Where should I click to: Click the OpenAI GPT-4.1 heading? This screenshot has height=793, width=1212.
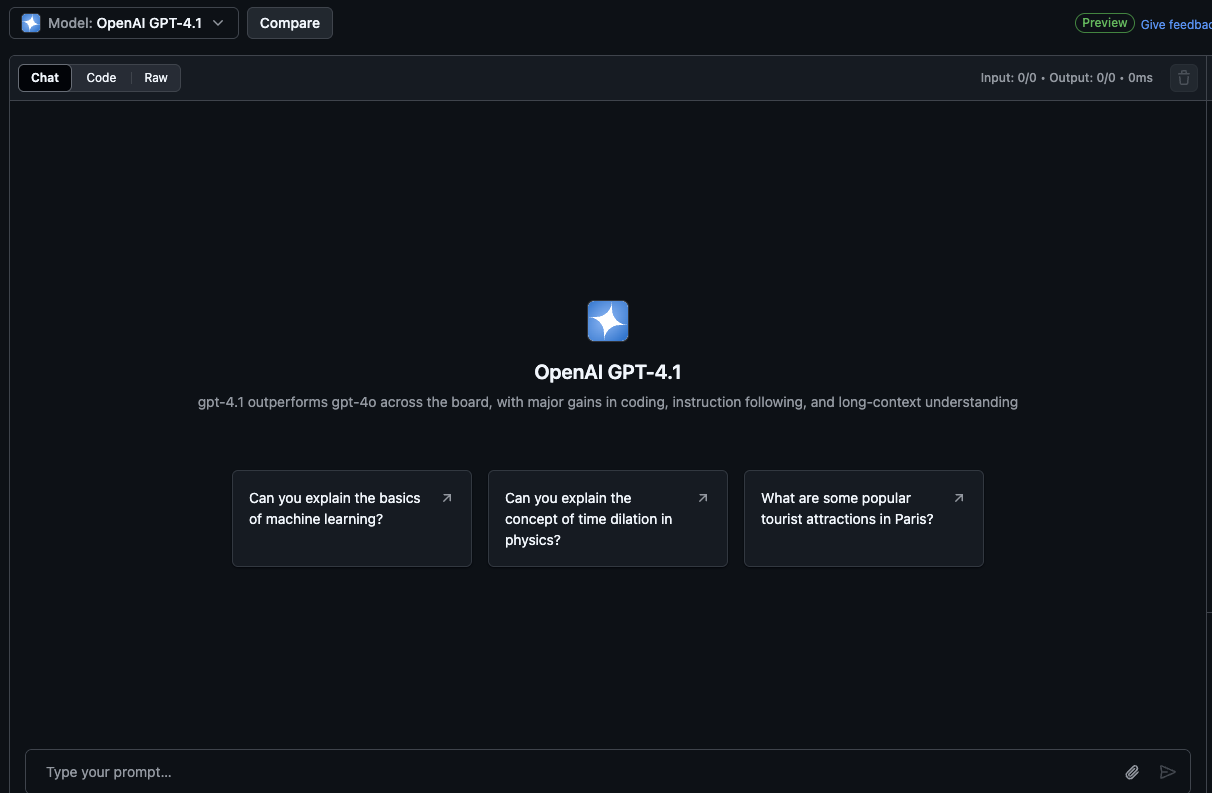point(608,372)
